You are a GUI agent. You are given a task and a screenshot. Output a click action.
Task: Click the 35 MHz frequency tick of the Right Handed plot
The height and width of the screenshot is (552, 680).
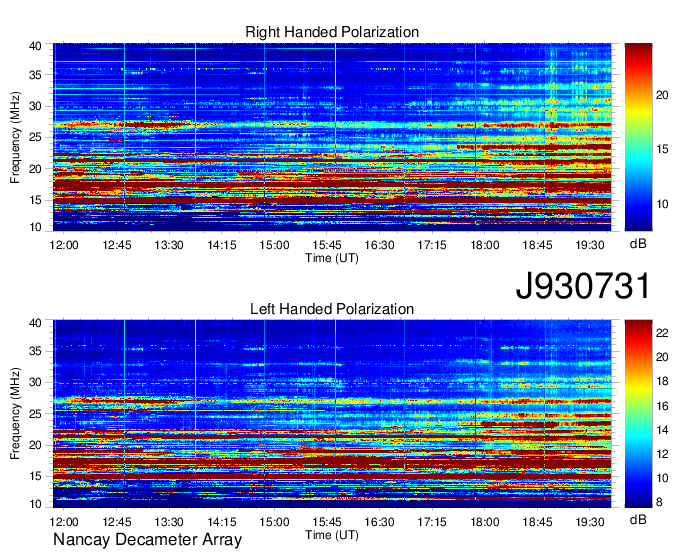(36, 75)
